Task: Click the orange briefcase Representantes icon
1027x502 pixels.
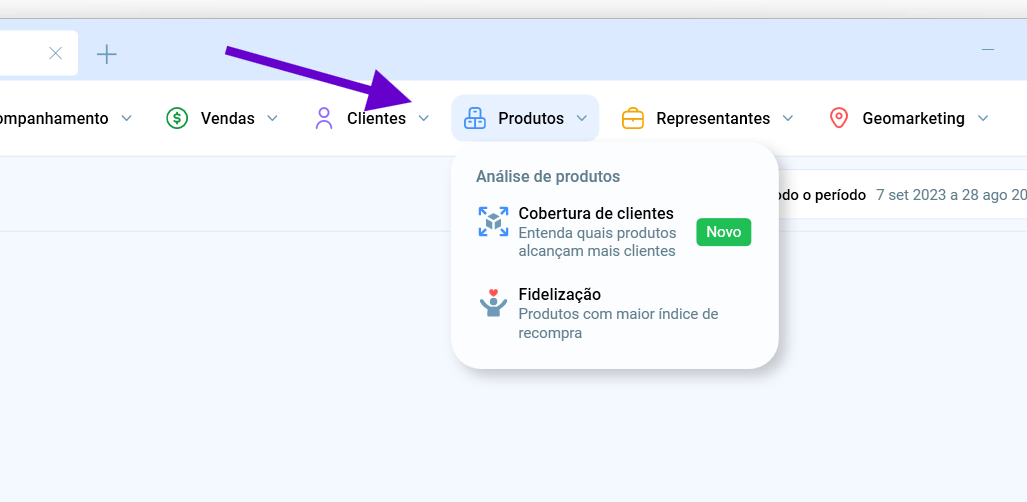Action: 633,118
